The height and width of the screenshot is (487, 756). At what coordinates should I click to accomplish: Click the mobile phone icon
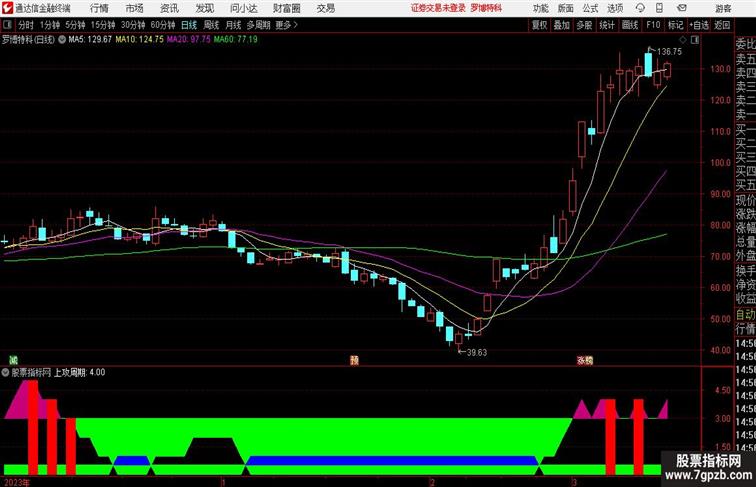tap(660, 8)
